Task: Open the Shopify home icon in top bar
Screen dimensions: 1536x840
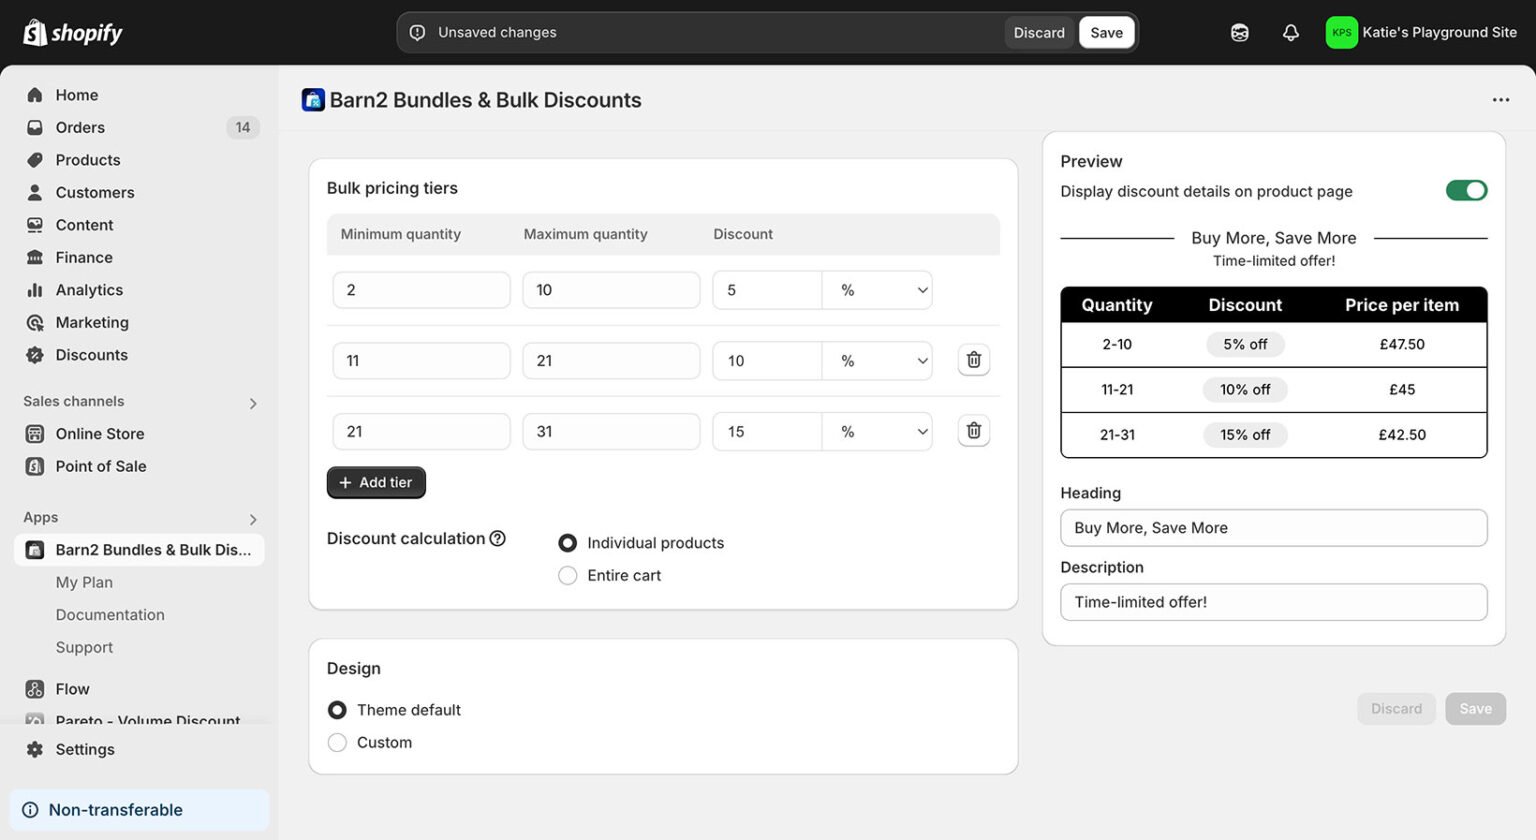Action: click(36, 31)
